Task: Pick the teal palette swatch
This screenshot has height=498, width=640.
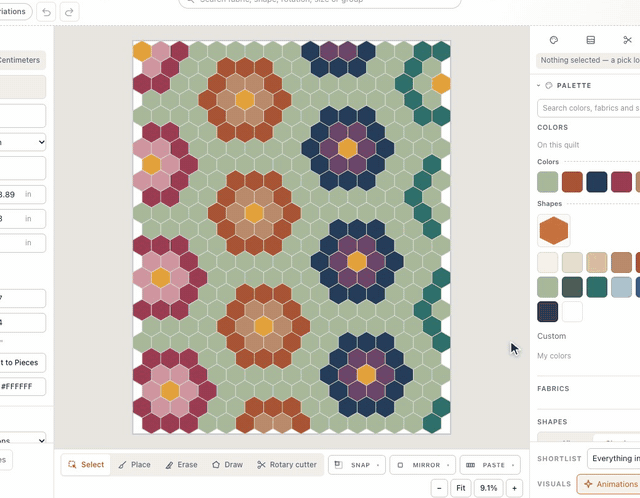Action: pos(597,287)
